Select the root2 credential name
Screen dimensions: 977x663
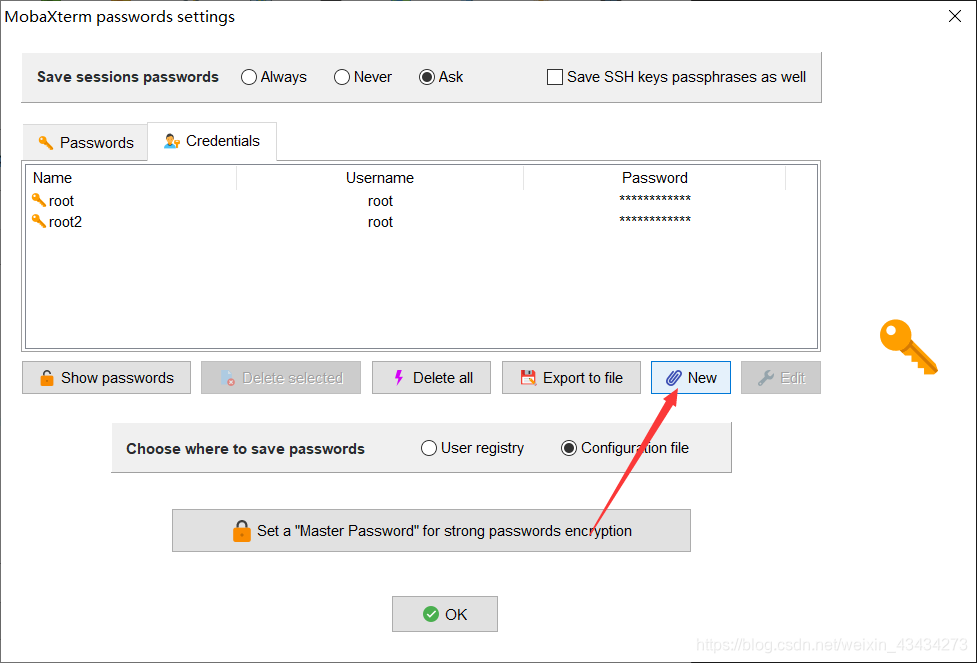point(65,222)
